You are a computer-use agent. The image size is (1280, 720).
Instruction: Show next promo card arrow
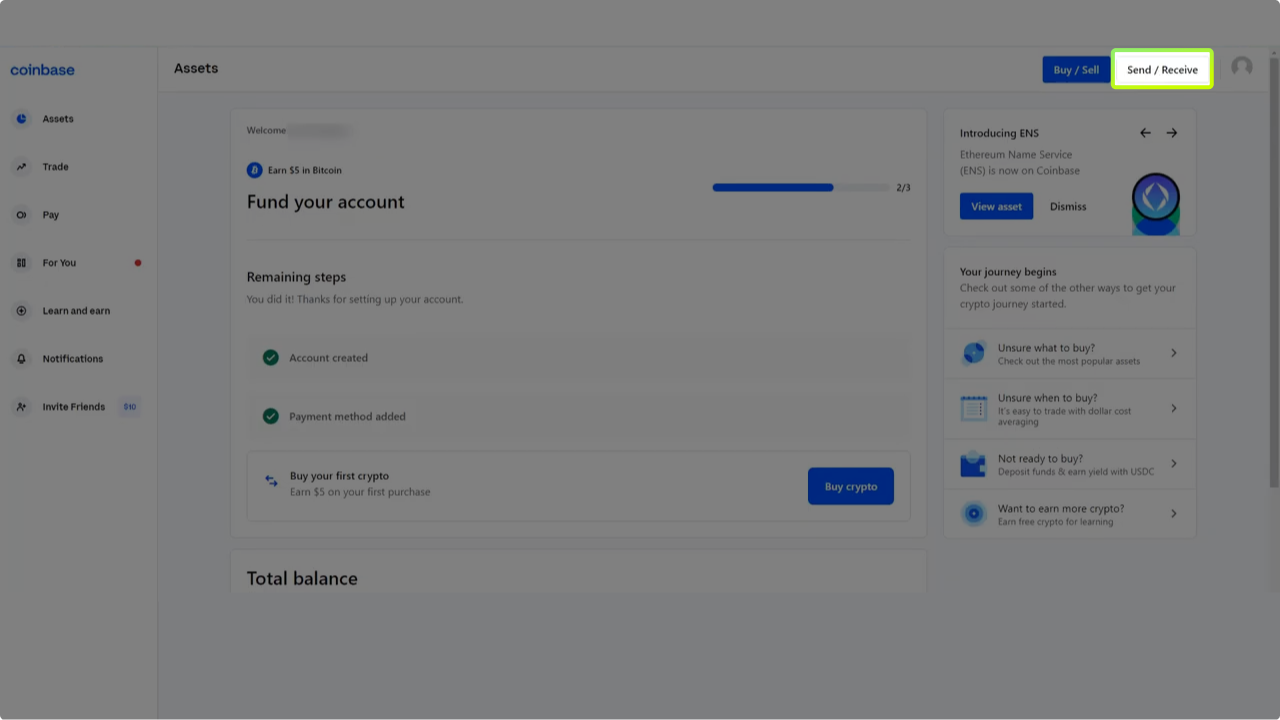(x=1172, y=133)
